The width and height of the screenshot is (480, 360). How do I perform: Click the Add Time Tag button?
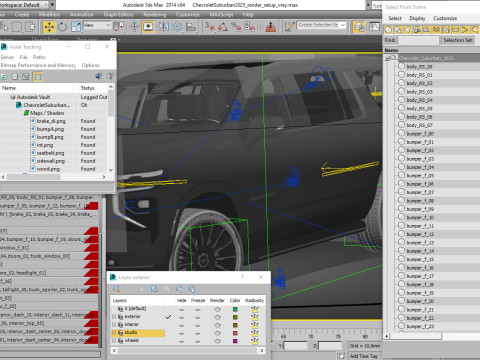363,356
